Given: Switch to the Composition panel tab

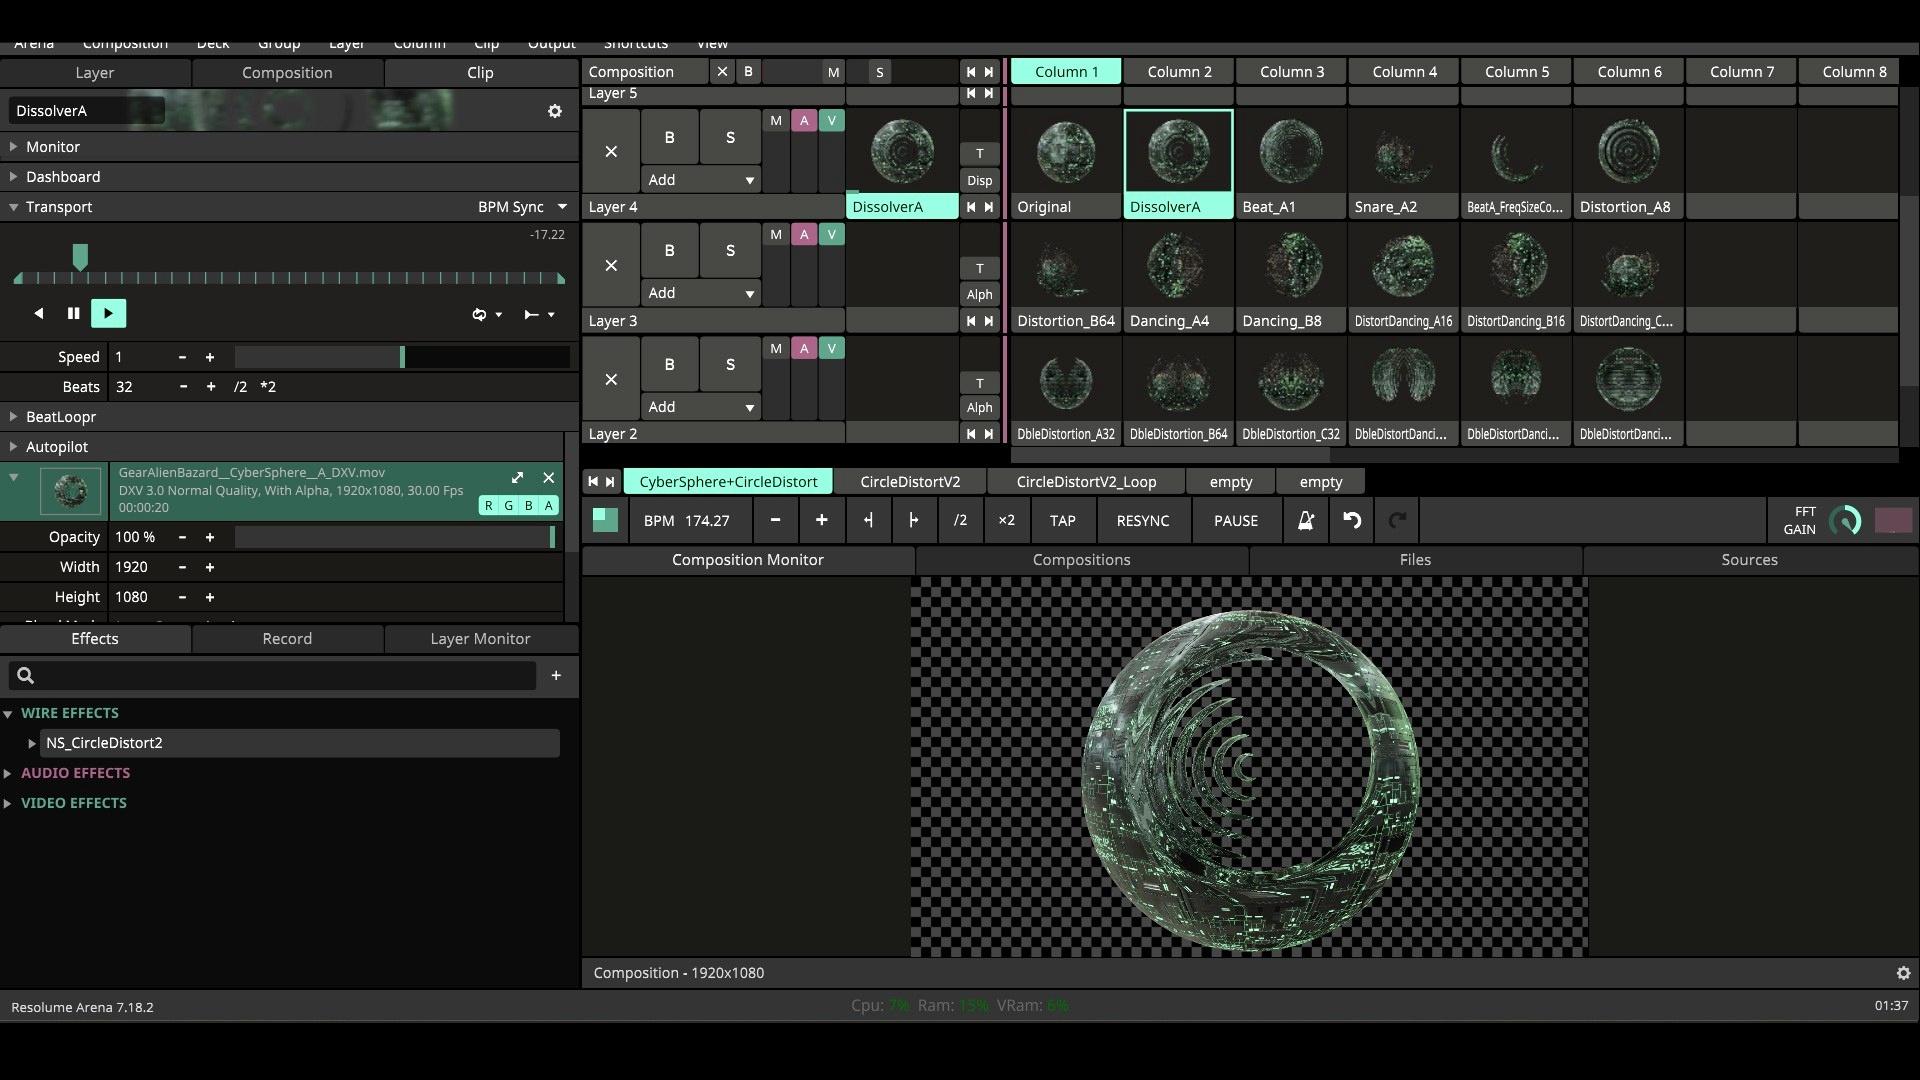Looking at the screenshot, I should pyautogui.click(x=287, y=73).
